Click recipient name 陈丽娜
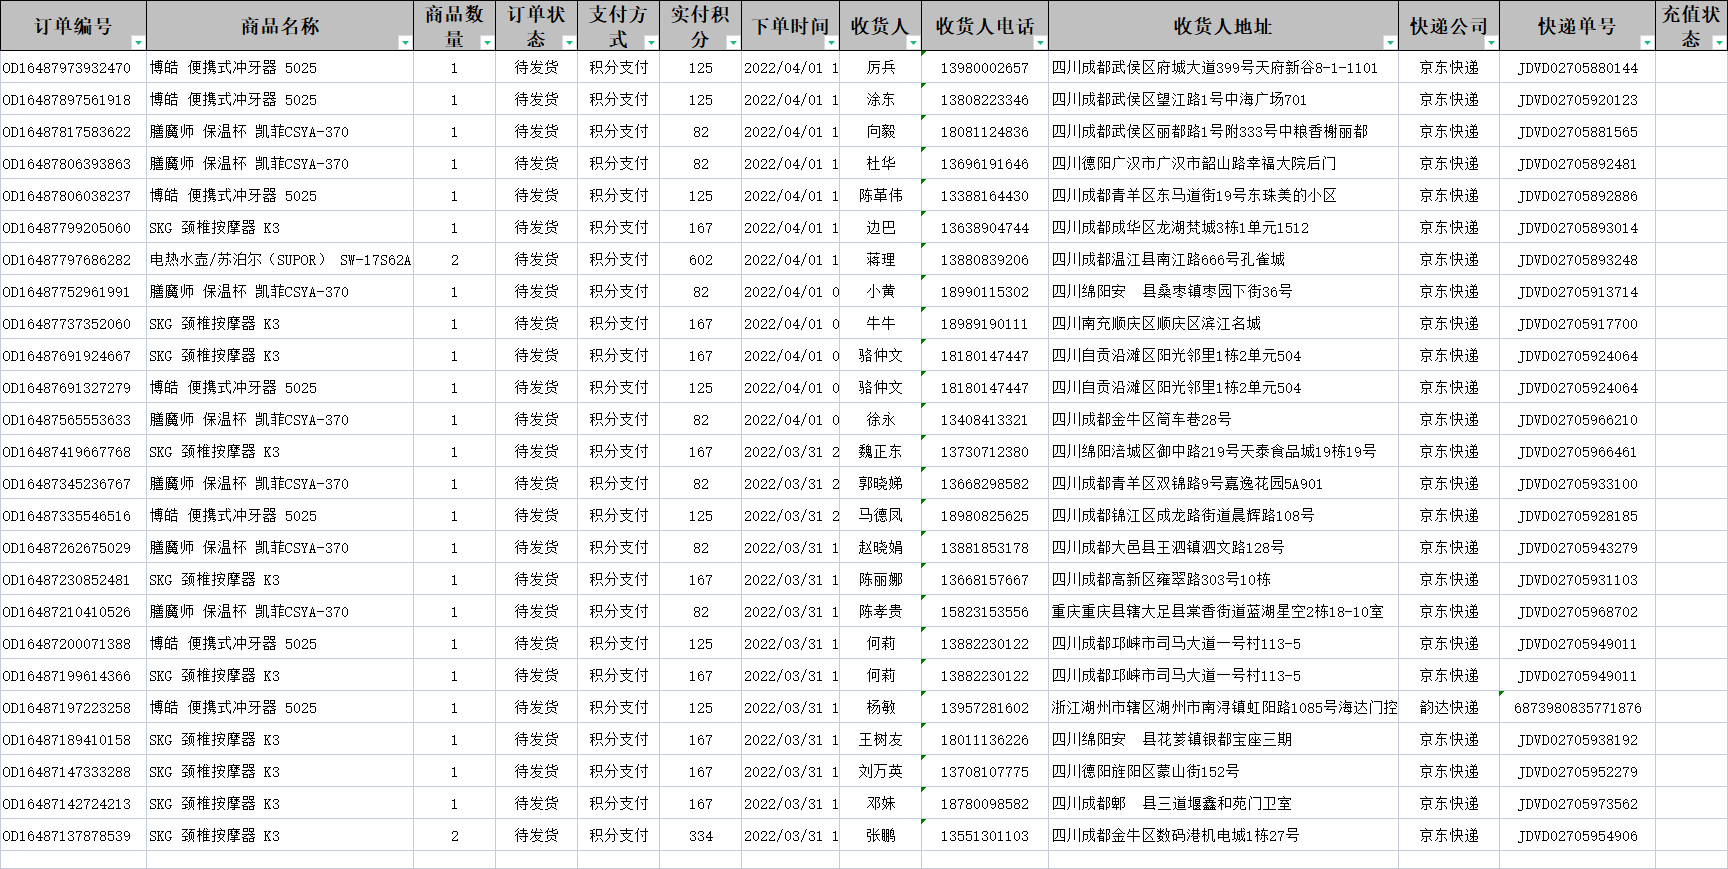 click(x=881, y=580)
